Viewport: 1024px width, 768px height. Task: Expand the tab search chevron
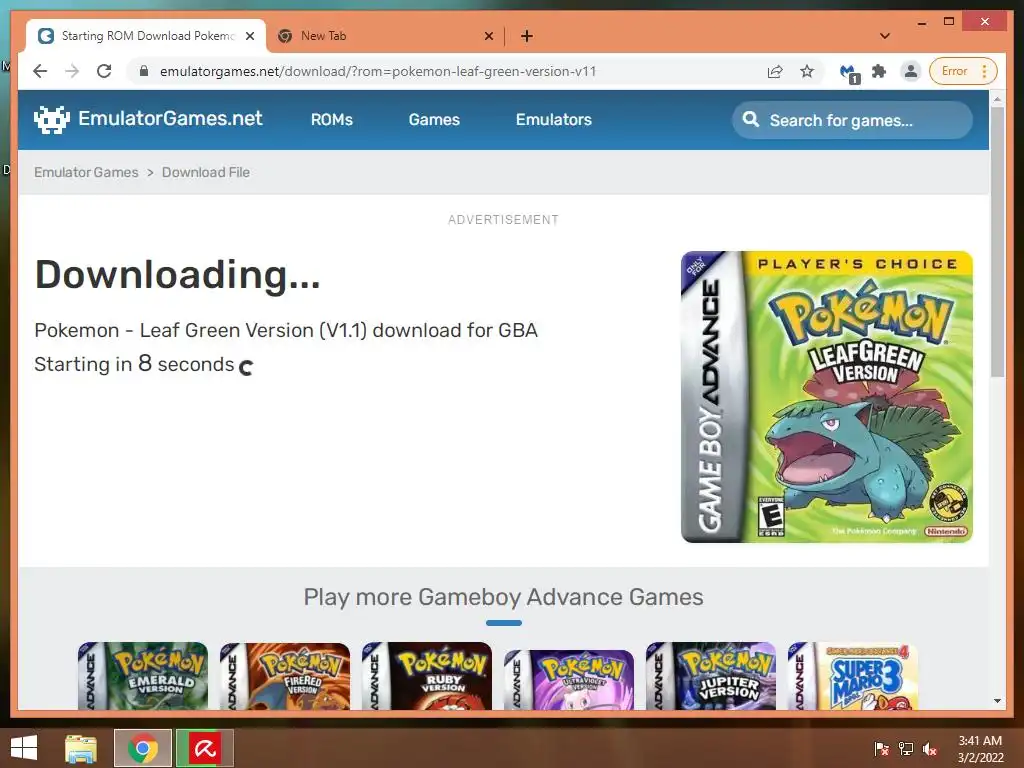pos(885,36)
